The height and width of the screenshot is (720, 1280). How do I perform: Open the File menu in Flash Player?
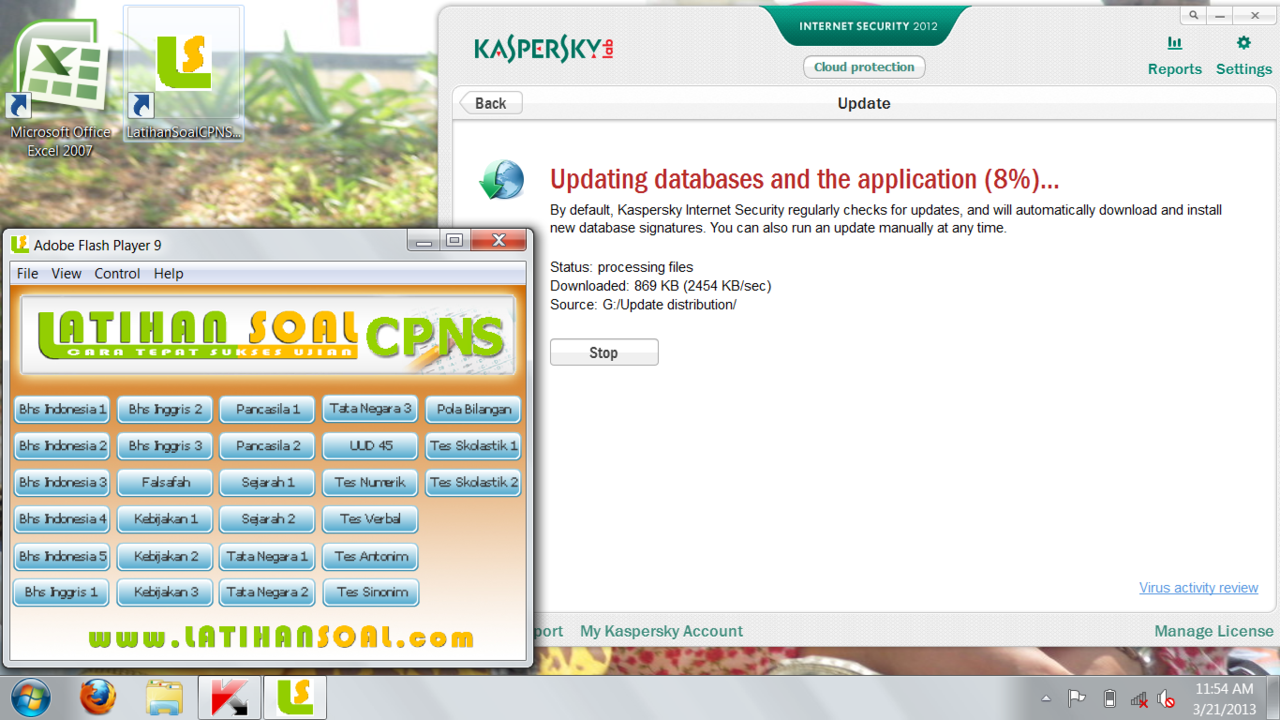pyautogui.click(x=27, y=273)
